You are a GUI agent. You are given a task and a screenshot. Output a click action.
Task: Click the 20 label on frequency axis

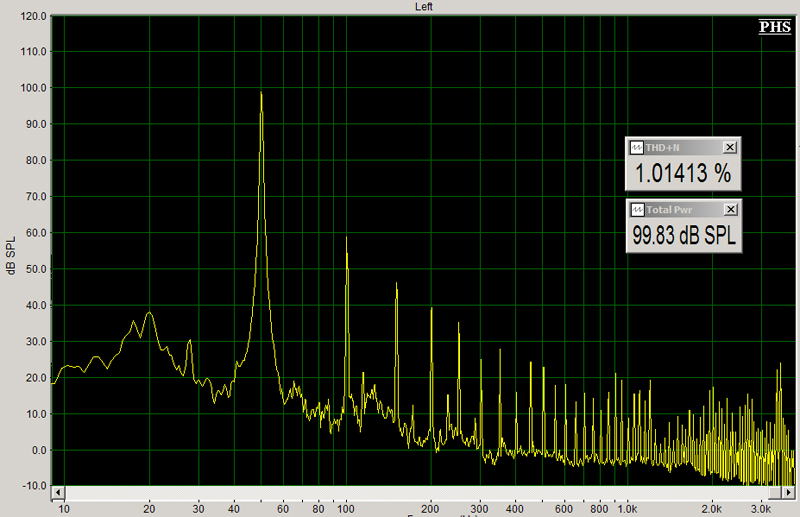coord(149,507)
